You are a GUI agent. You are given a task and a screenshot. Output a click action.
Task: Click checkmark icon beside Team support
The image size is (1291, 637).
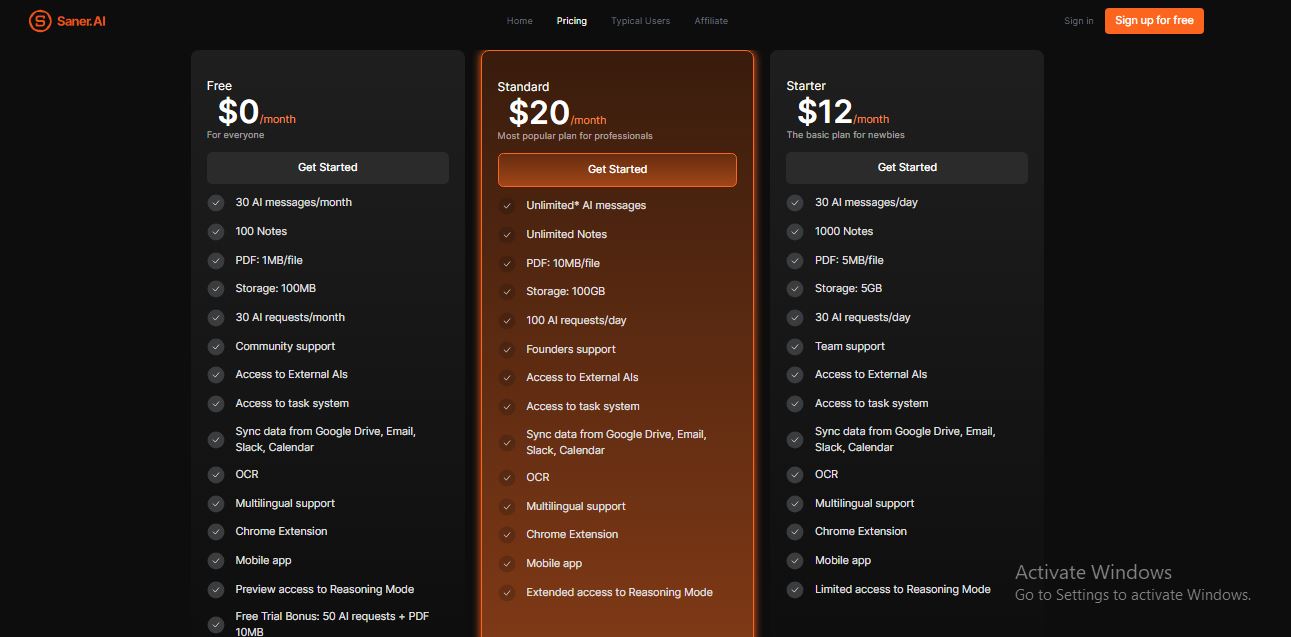(795, 347)
